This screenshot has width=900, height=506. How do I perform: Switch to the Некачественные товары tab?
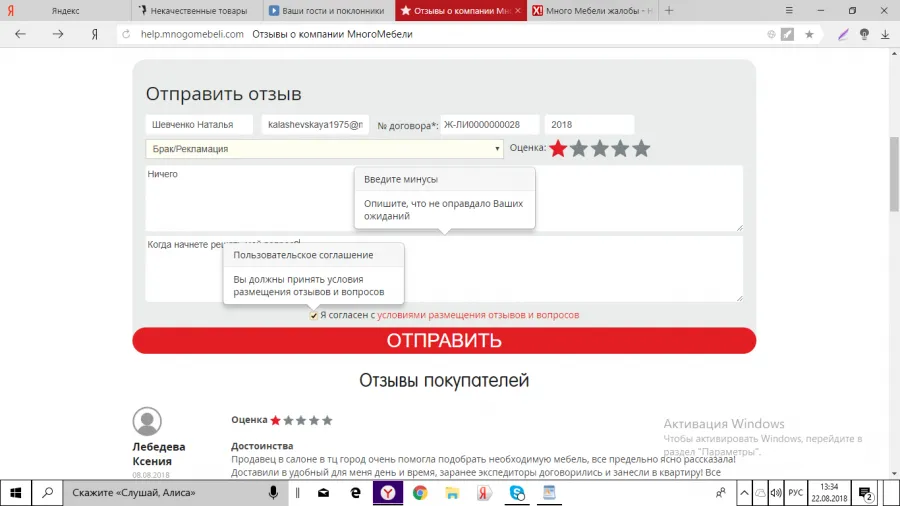(198, 10)
